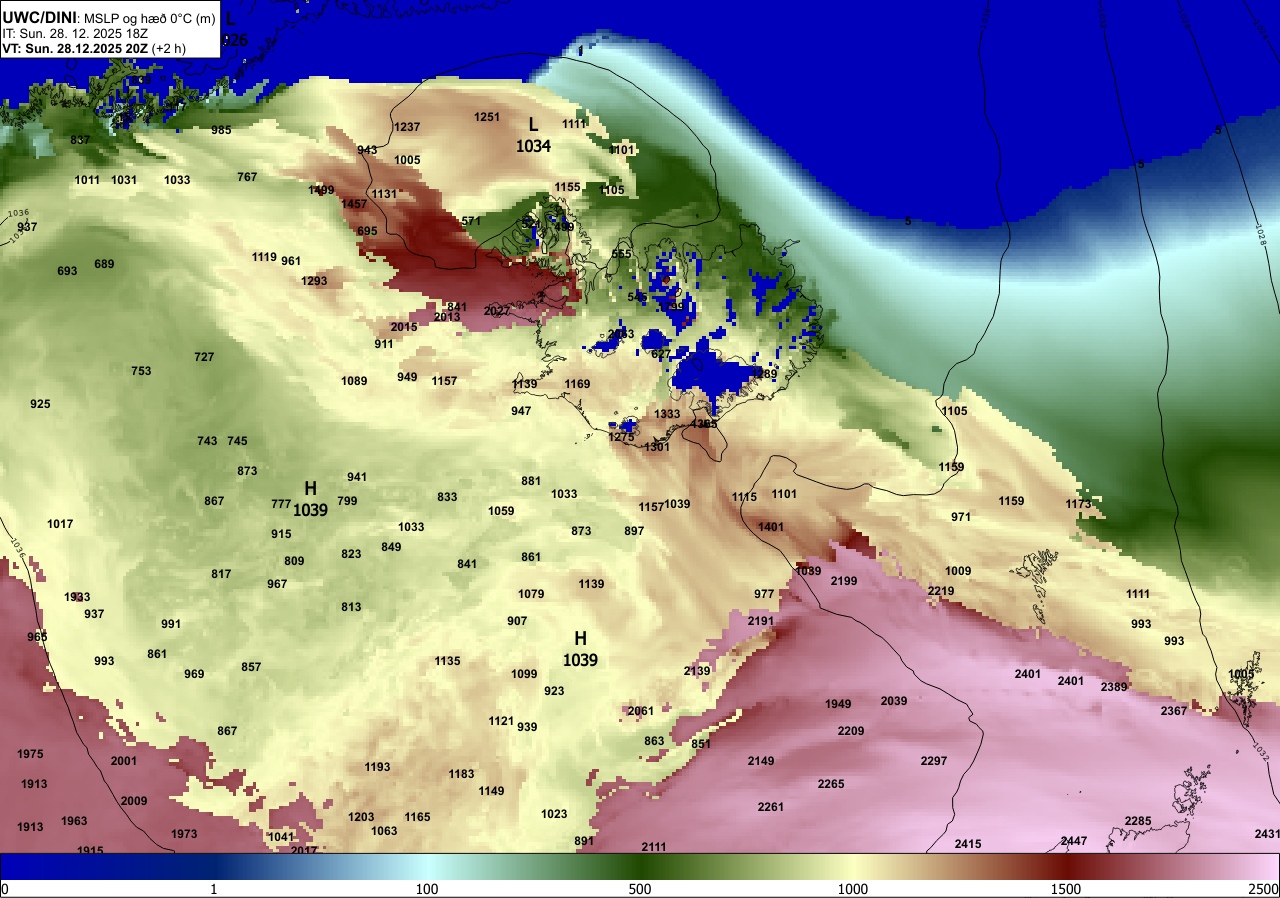Click the map value '2027'
The image size is (1280, 898).
point(497,311)
